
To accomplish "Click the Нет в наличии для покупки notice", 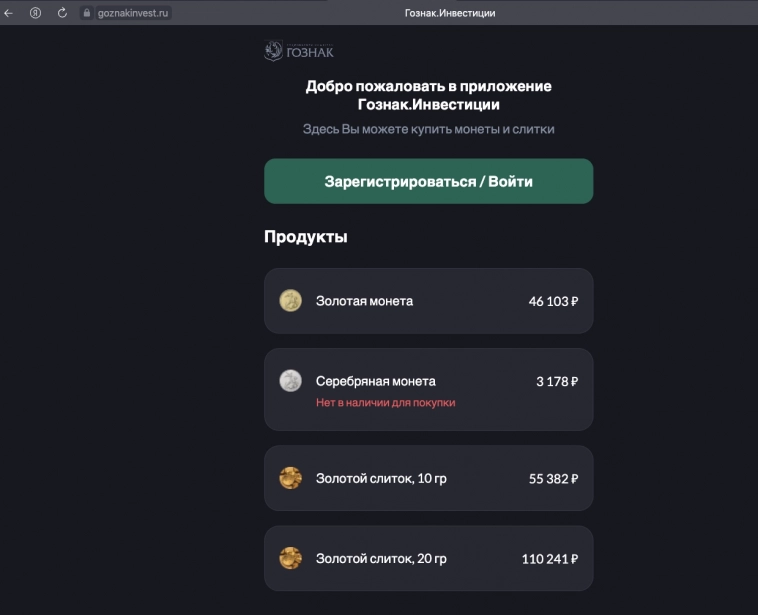I will click(x=385, y=402).
